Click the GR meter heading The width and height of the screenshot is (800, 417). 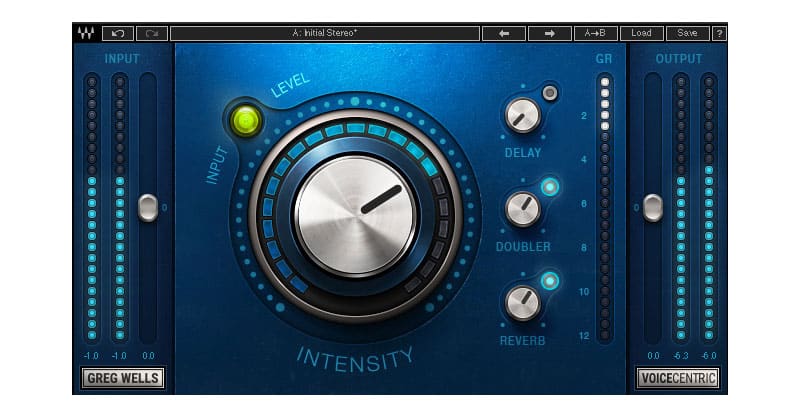pos(604,59)
